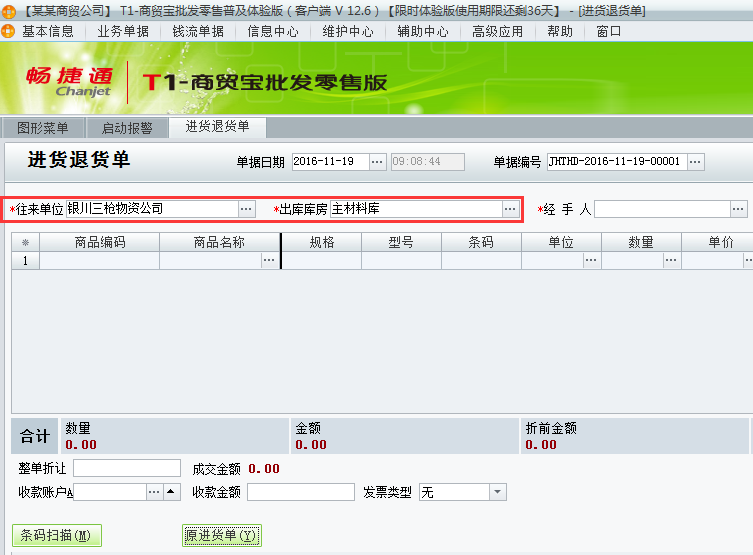Click row 1 商品编码 cell
The image size is (753, 555).
pos(100,260)
